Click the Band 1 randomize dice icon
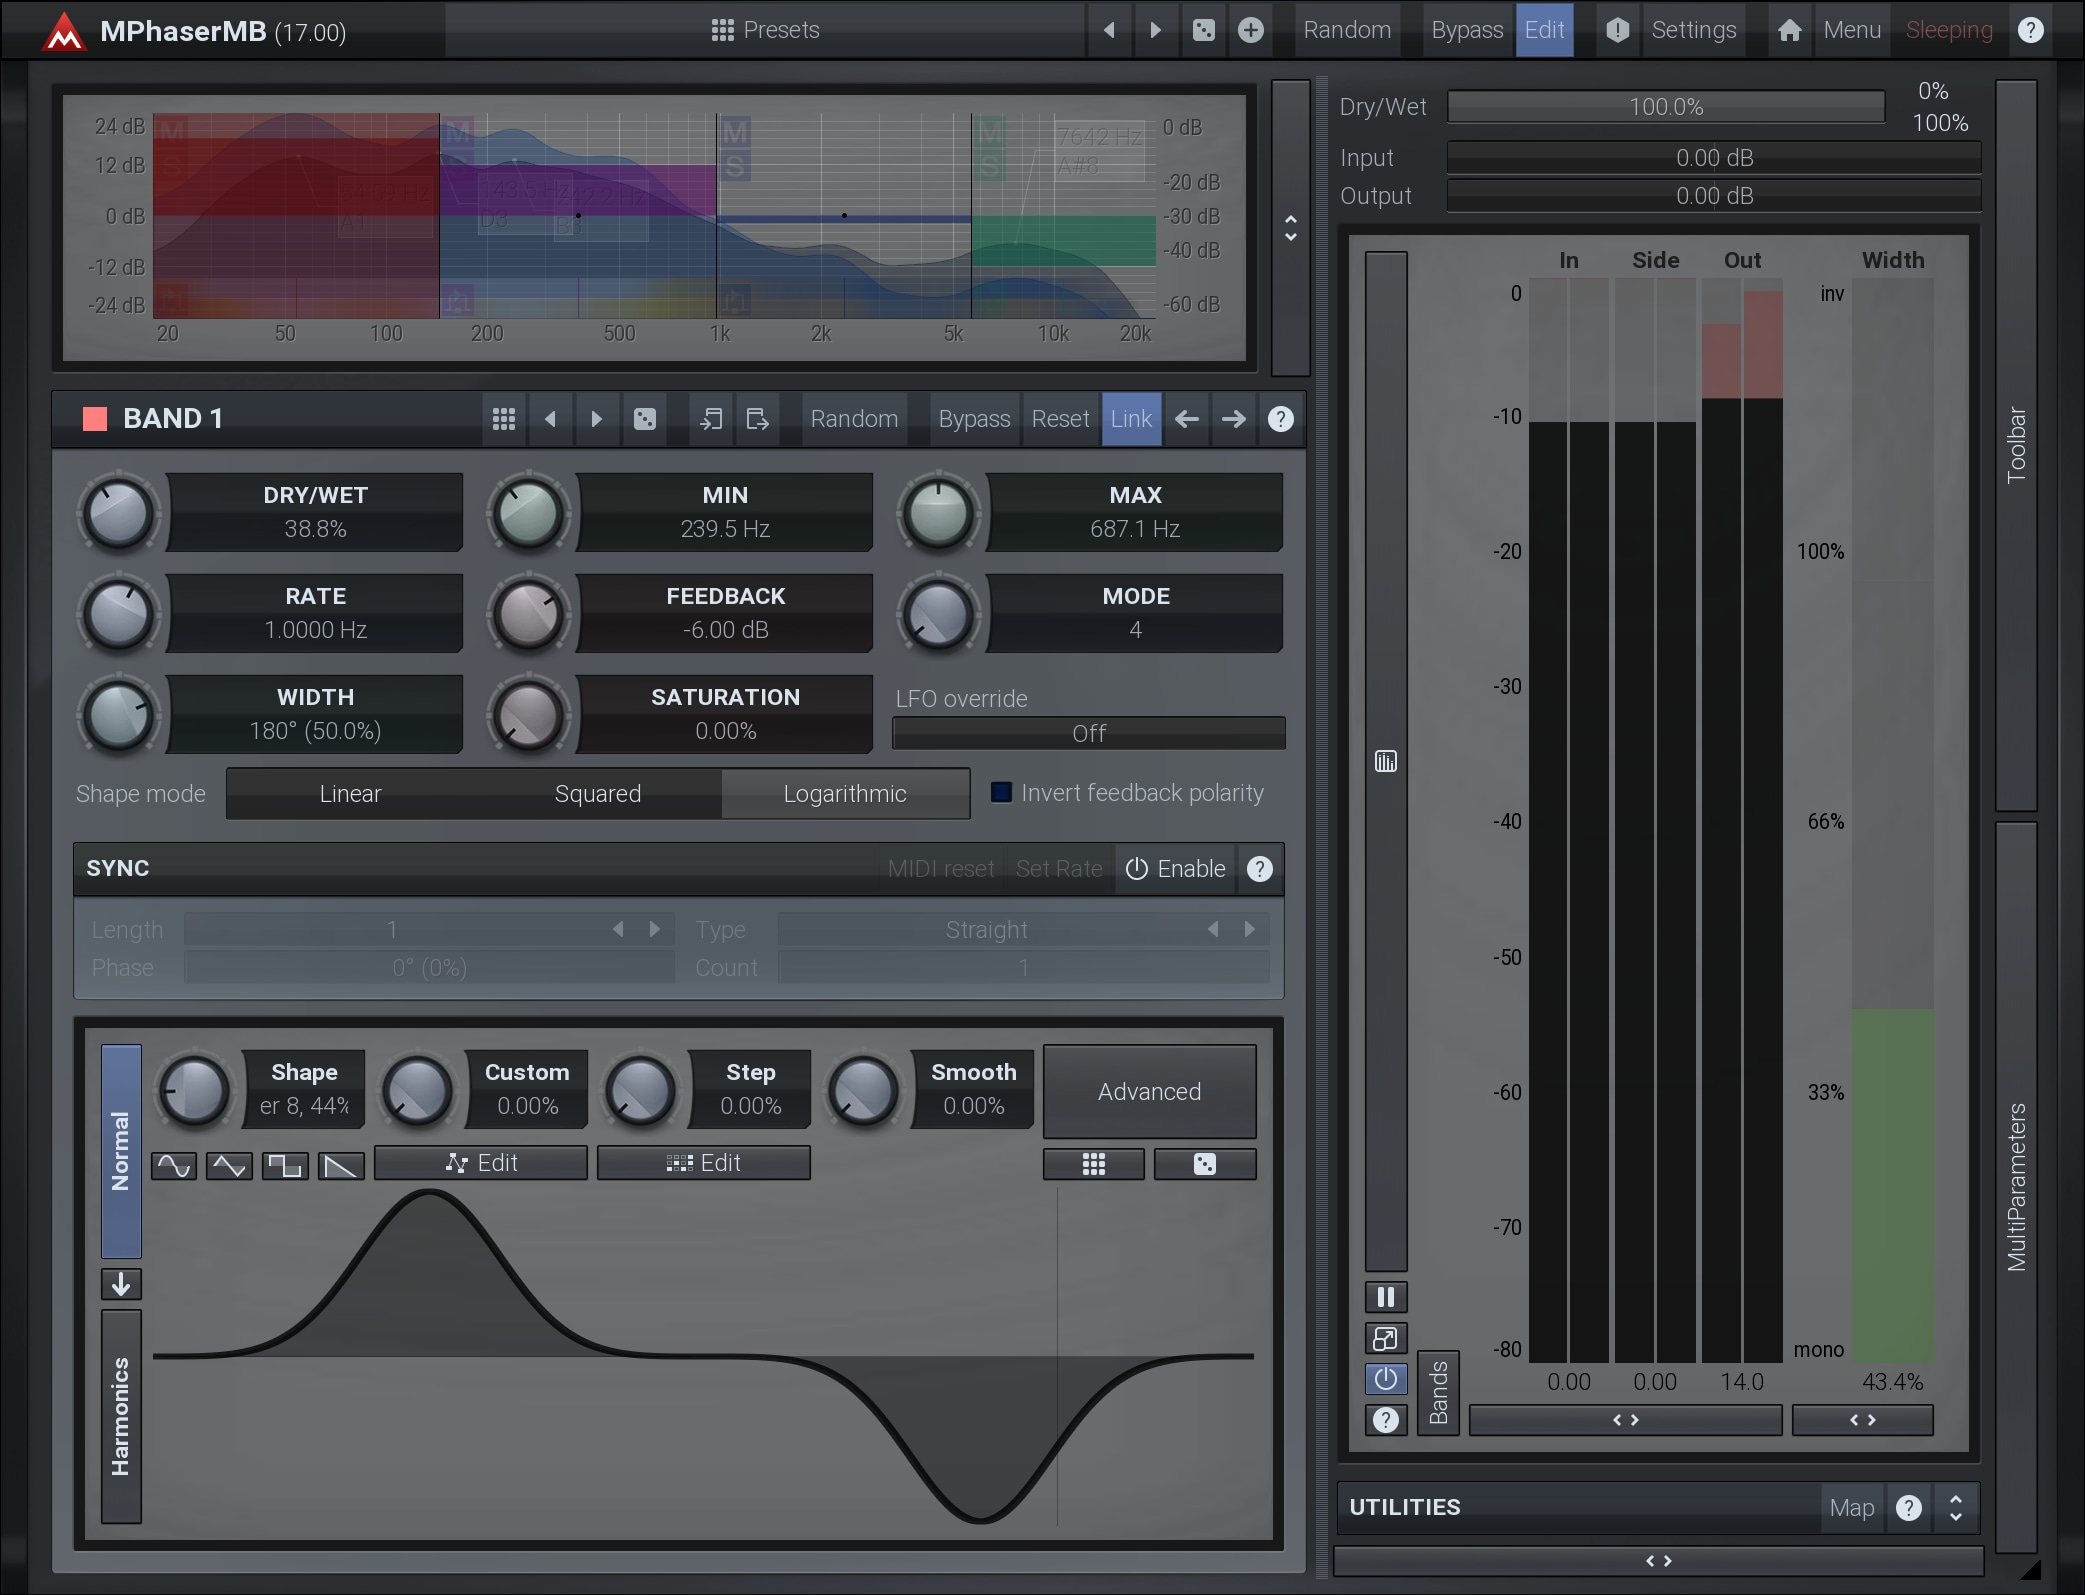The height and width of the screenshot is (1595, 2085). tap(645, 419)
